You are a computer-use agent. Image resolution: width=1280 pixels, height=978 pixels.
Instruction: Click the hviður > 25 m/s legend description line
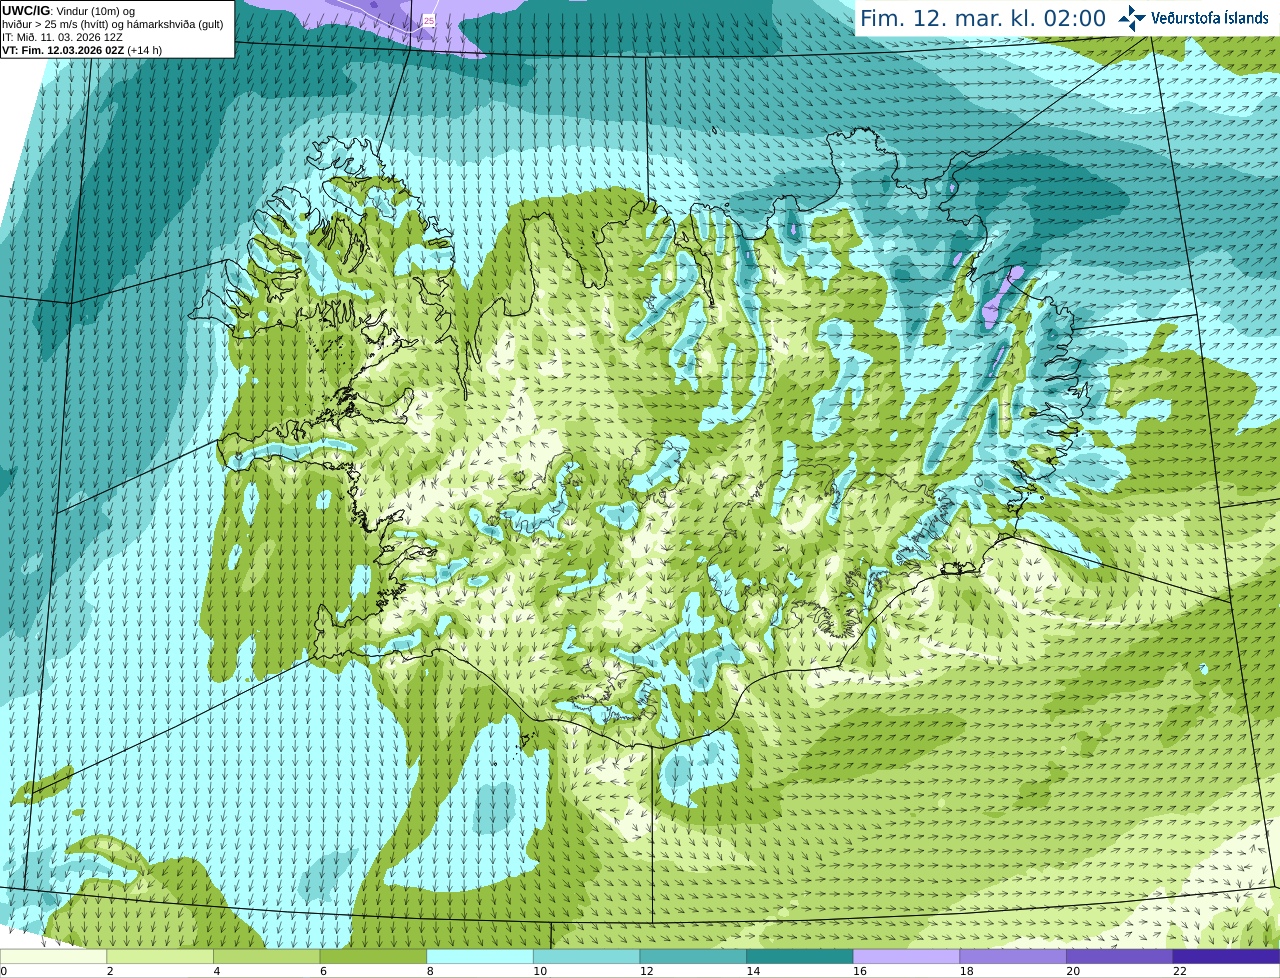coord(113,24)
